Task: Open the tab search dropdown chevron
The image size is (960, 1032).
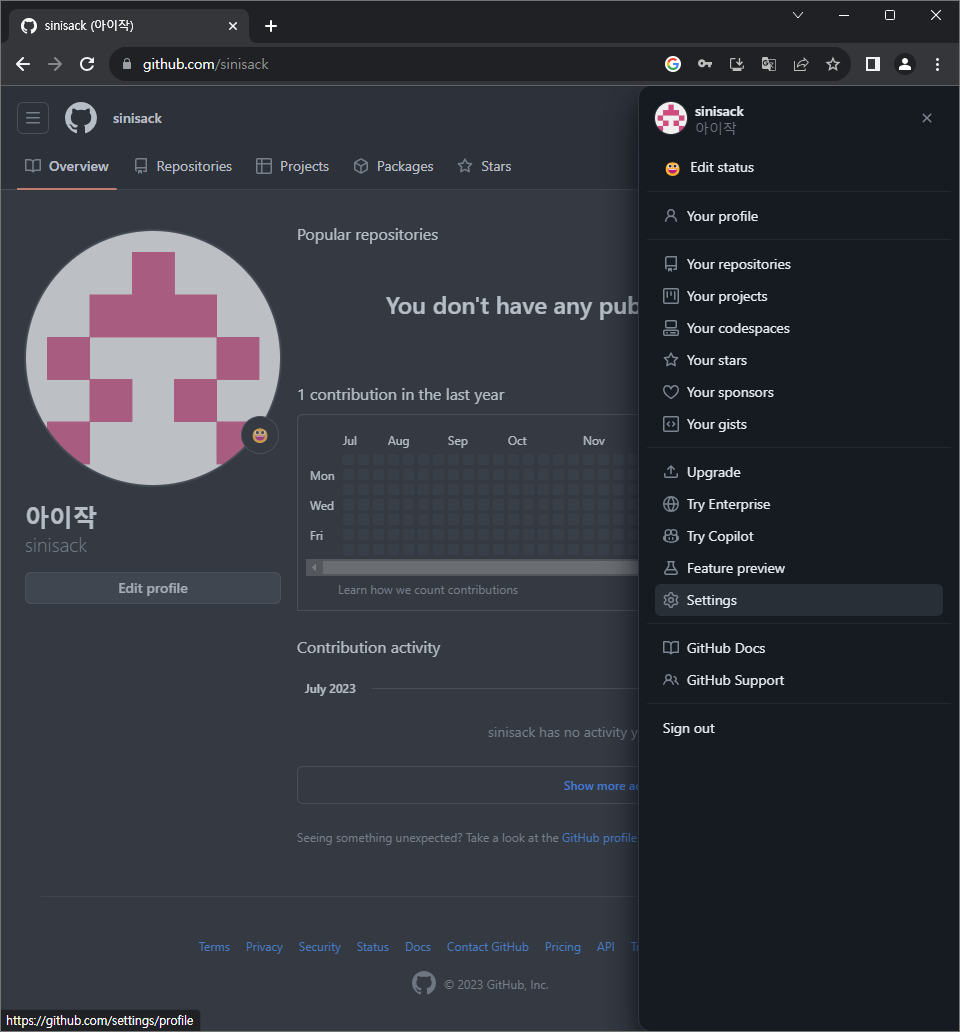Action: (797, 15)
